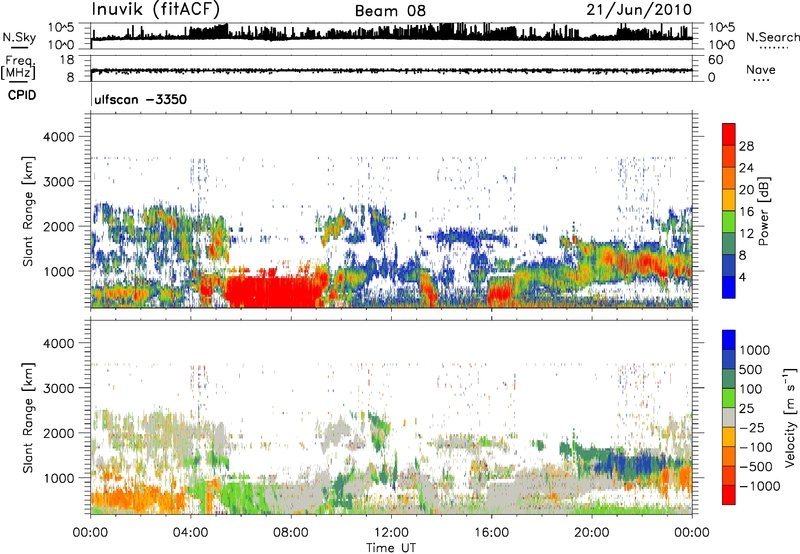Pick the gray segment of Velocity color bar

729,417
